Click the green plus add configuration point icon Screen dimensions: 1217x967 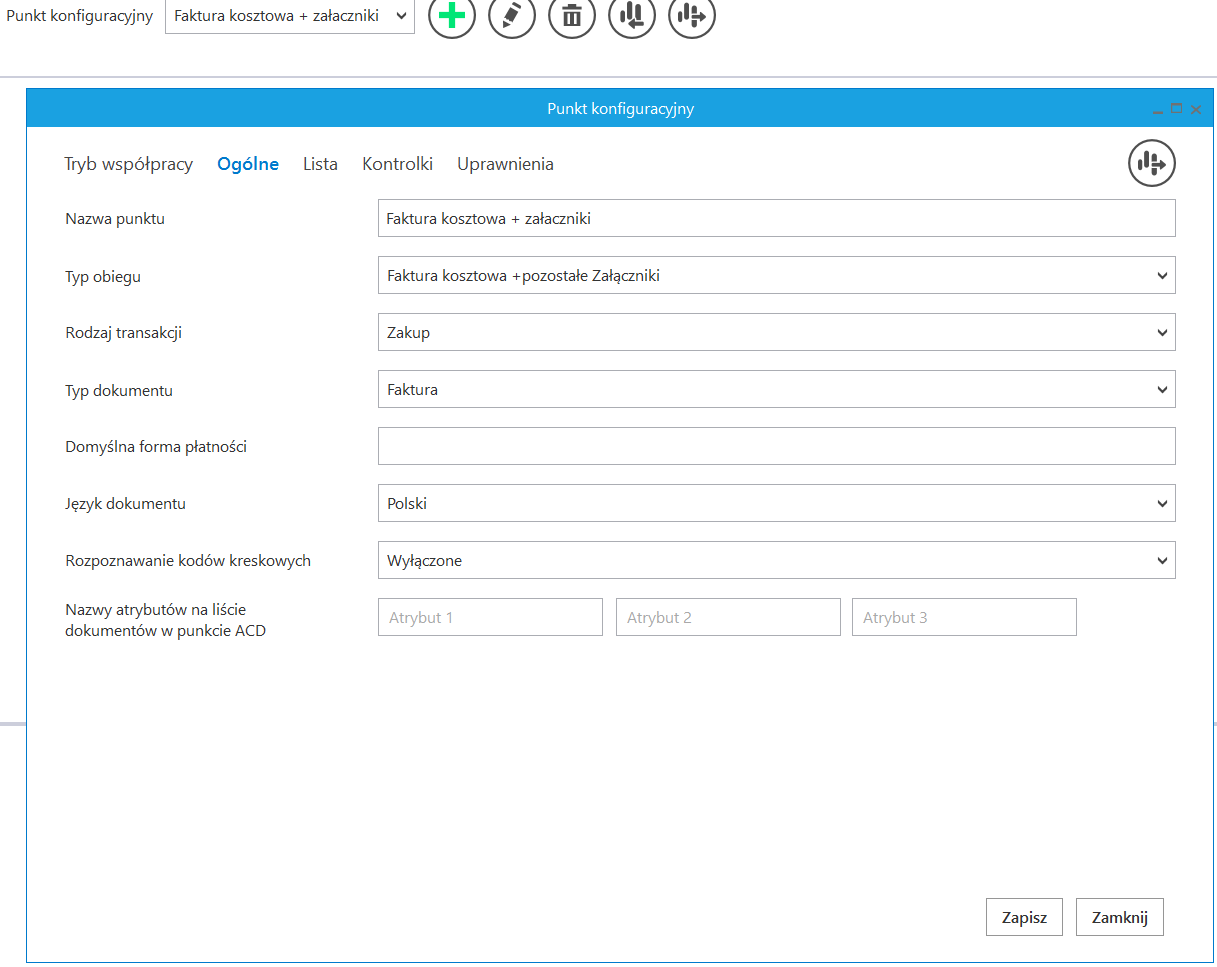pos(452,16)
